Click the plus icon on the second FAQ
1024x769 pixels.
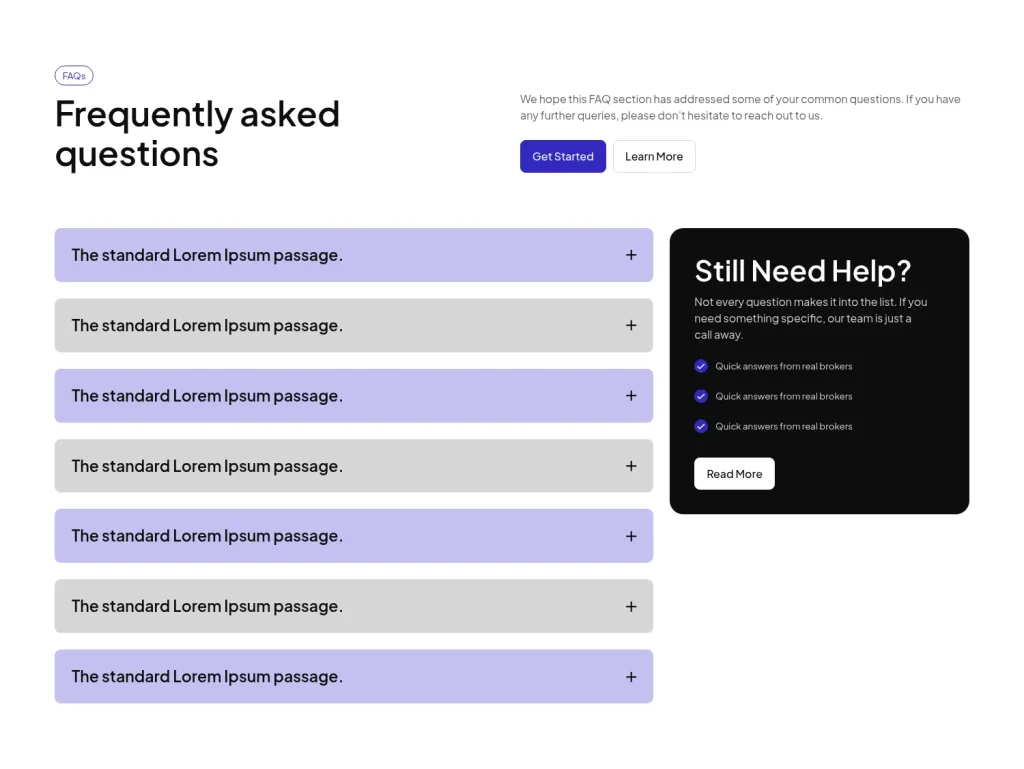(631, 325)
